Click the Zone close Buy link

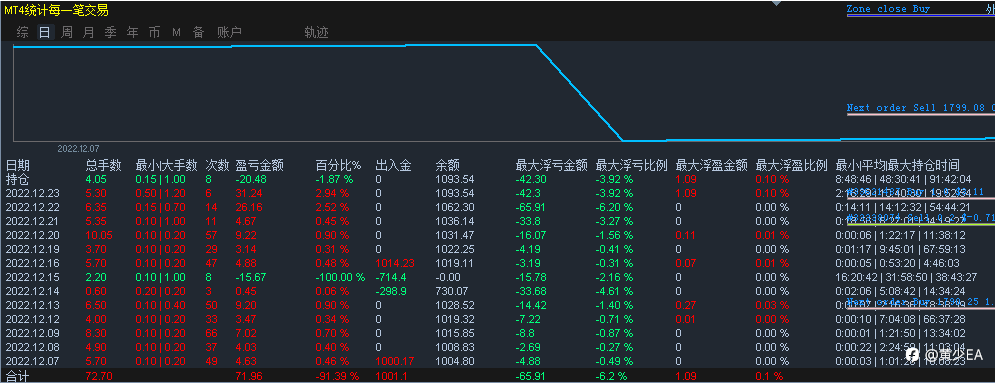coord(888,9)
